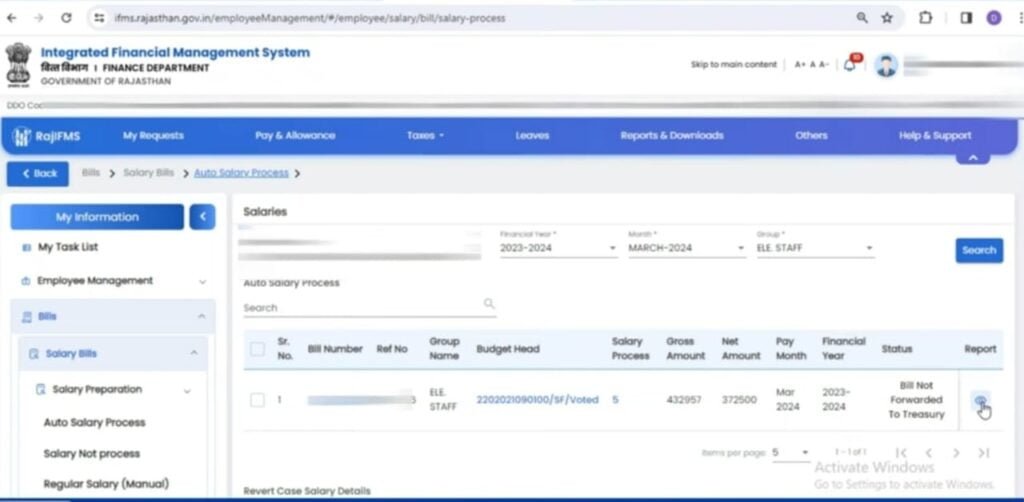Open site information icon in address bar

coord(99,18)
